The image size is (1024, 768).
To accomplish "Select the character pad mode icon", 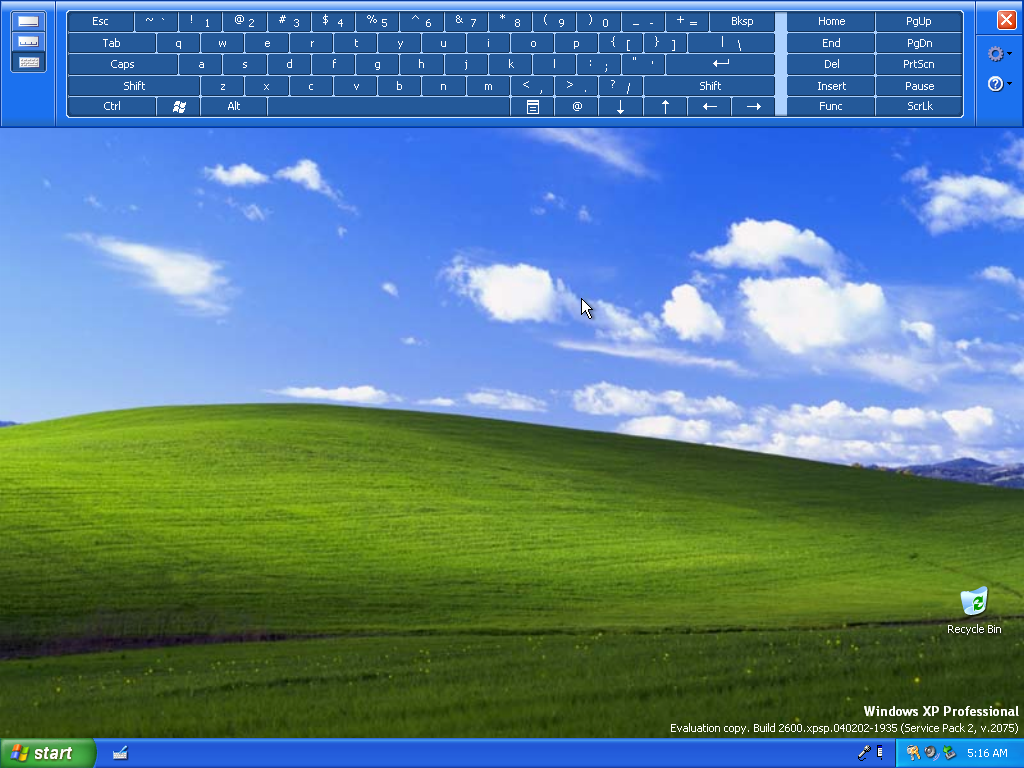I will 28,42.
